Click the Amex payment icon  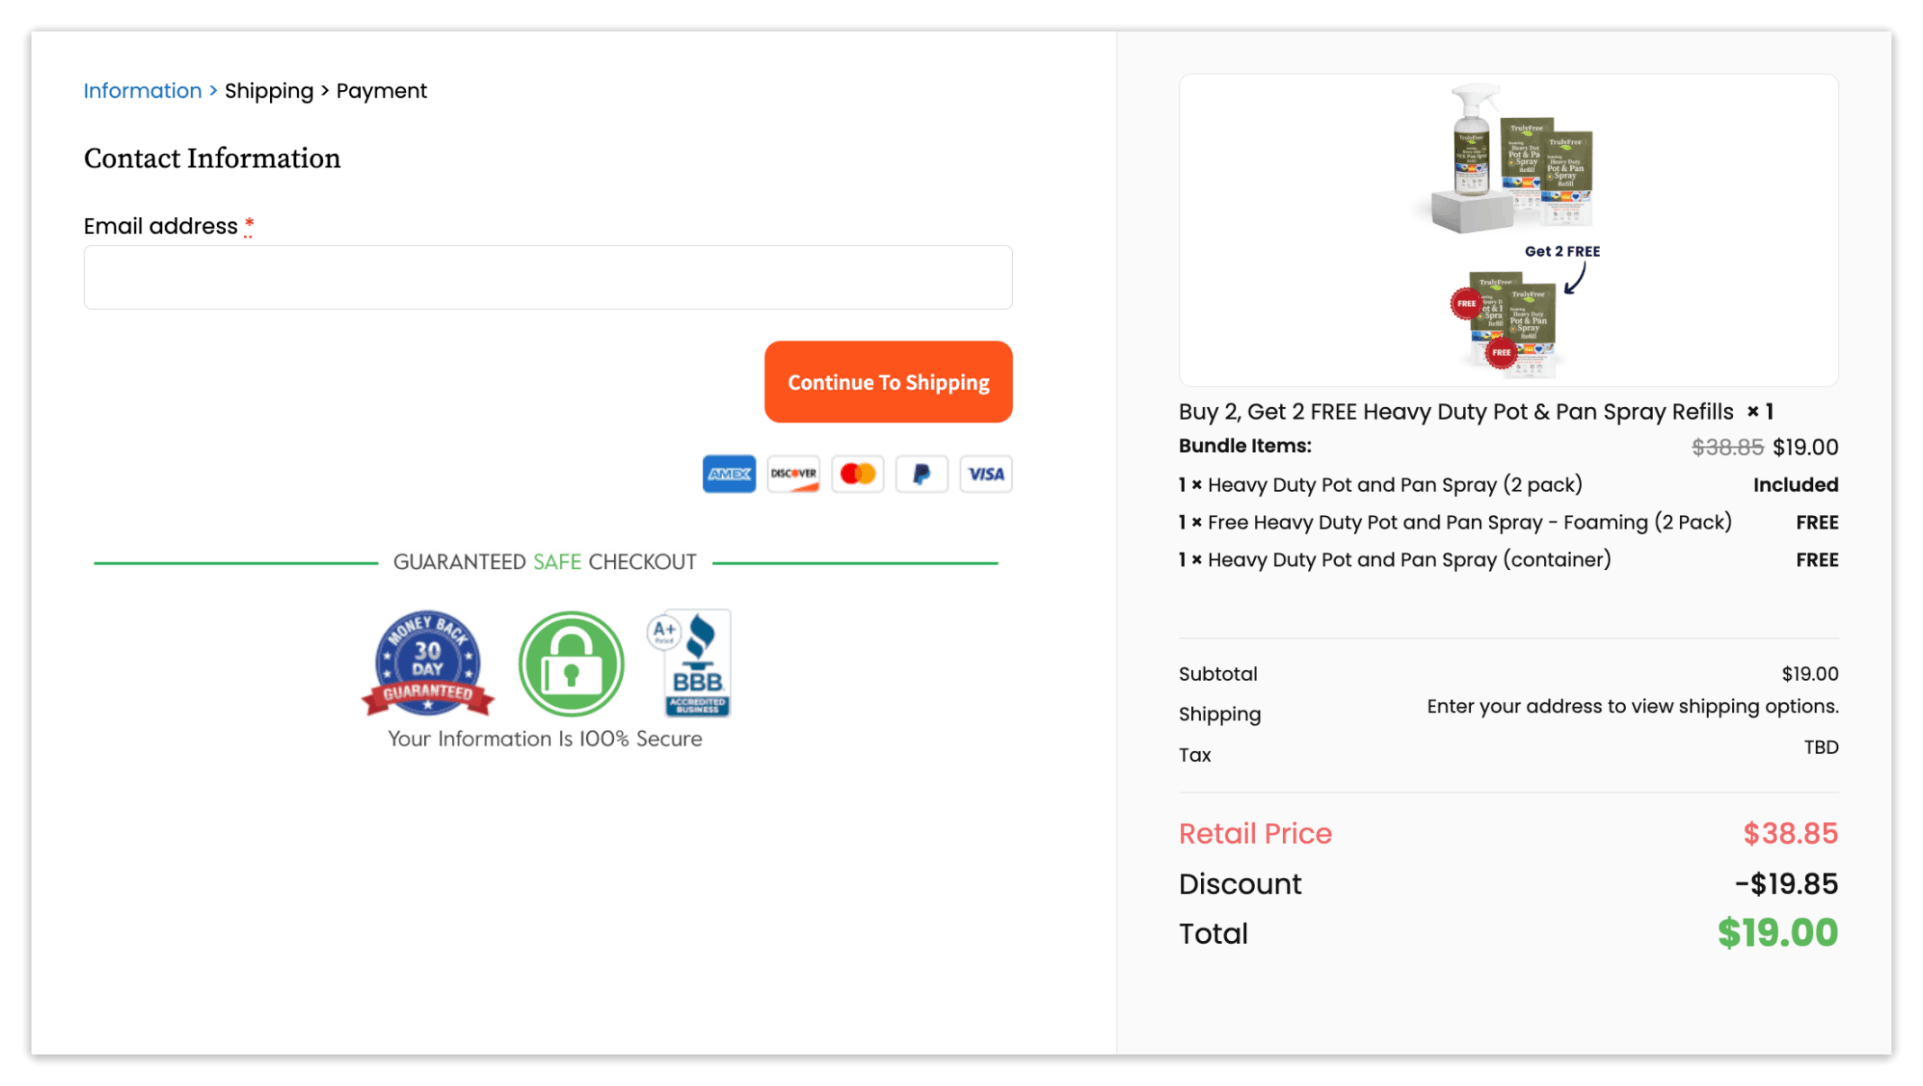tap(729, 474)
